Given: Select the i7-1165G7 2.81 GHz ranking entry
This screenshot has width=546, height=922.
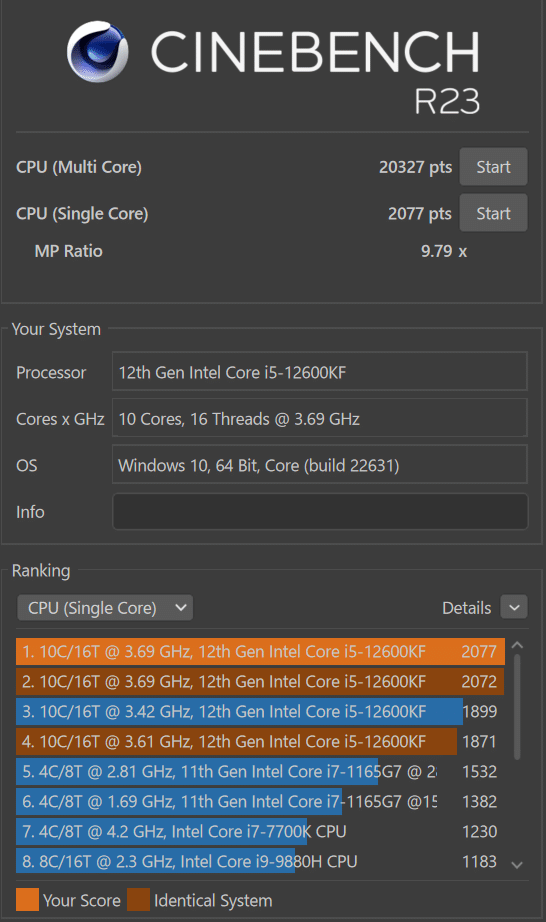Looking at the screenshot, I should (x=260, y=771).
